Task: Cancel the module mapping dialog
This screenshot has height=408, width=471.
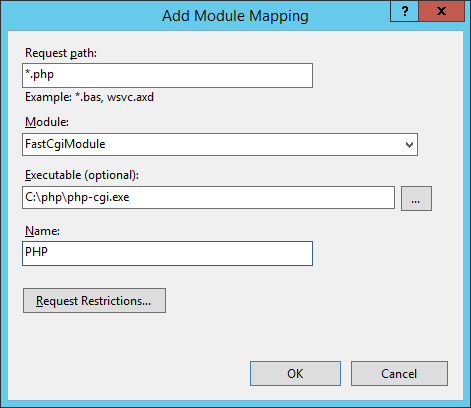Action: click(399, 373)
